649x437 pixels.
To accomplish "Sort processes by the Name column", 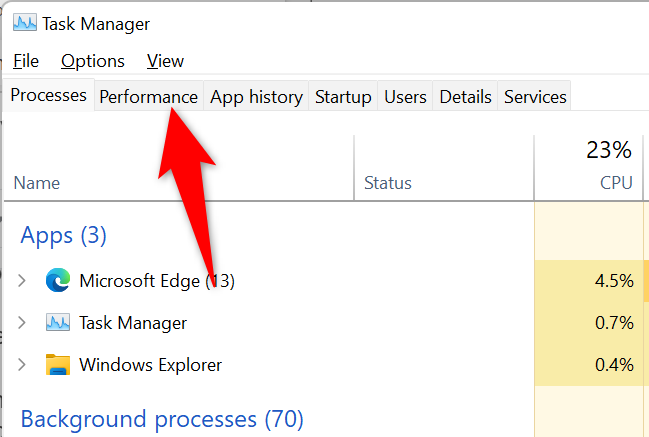I will (37, 183).
